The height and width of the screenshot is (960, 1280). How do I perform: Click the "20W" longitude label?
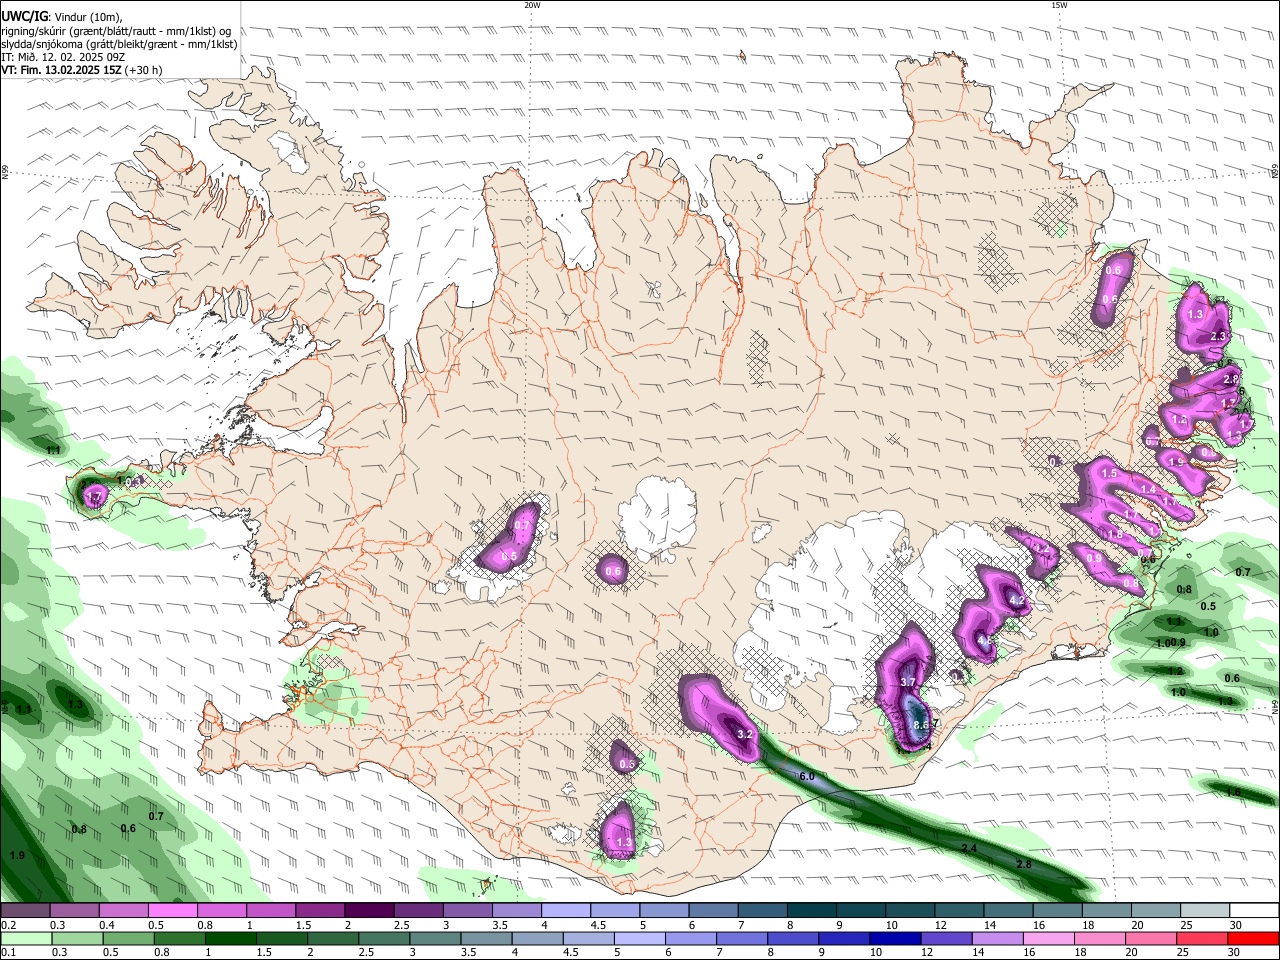point(532,5)
